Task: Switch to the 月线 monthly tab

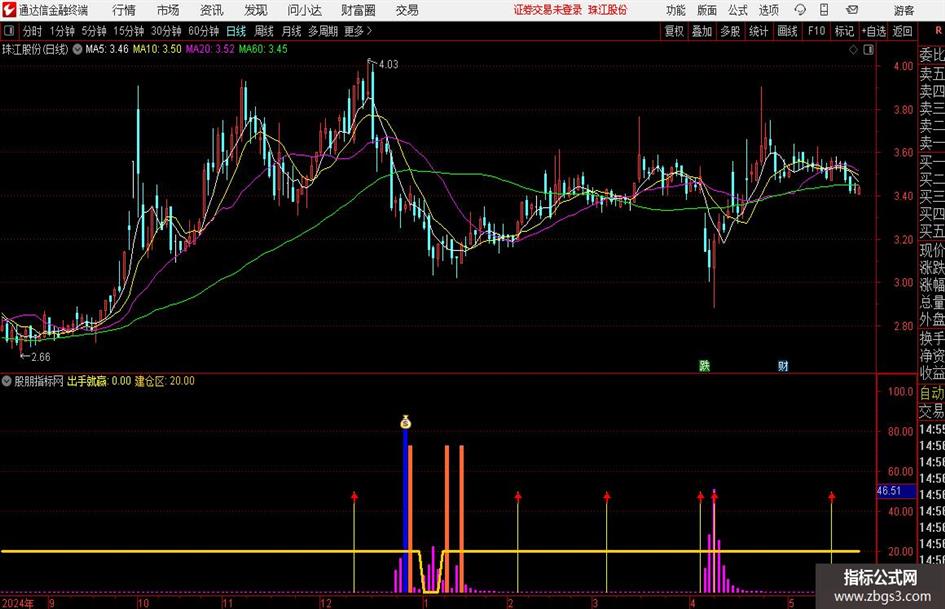Action: coord(292,31)
